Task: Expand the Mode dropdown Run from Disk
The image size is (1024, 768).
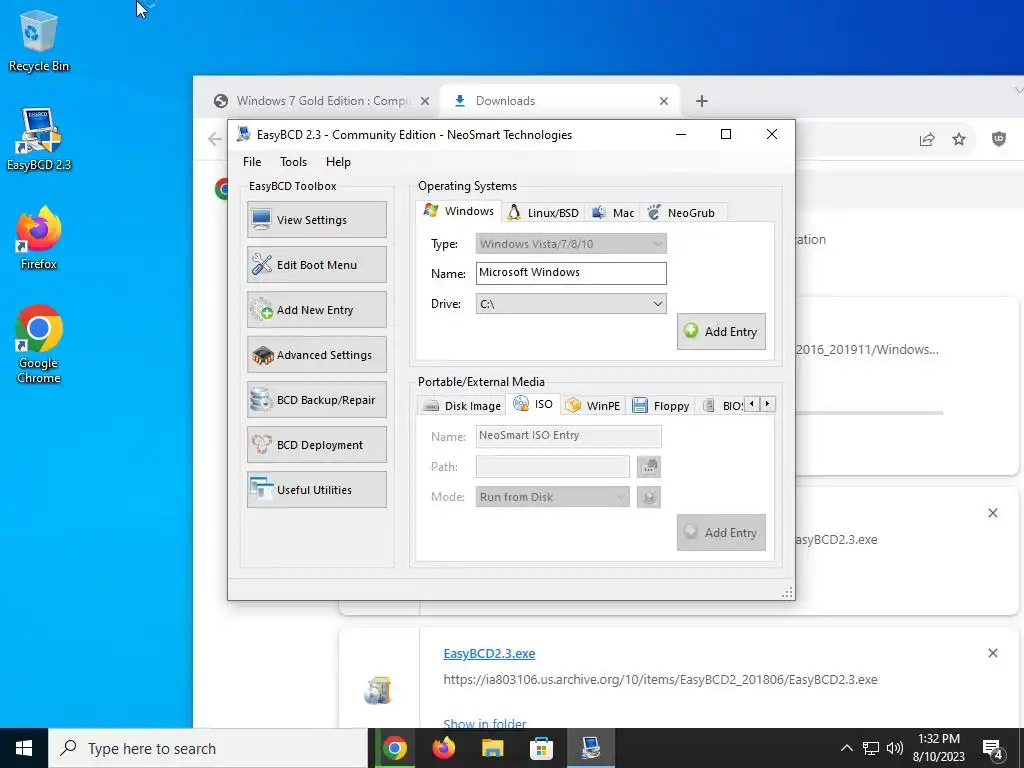Action: pos(552,497)
